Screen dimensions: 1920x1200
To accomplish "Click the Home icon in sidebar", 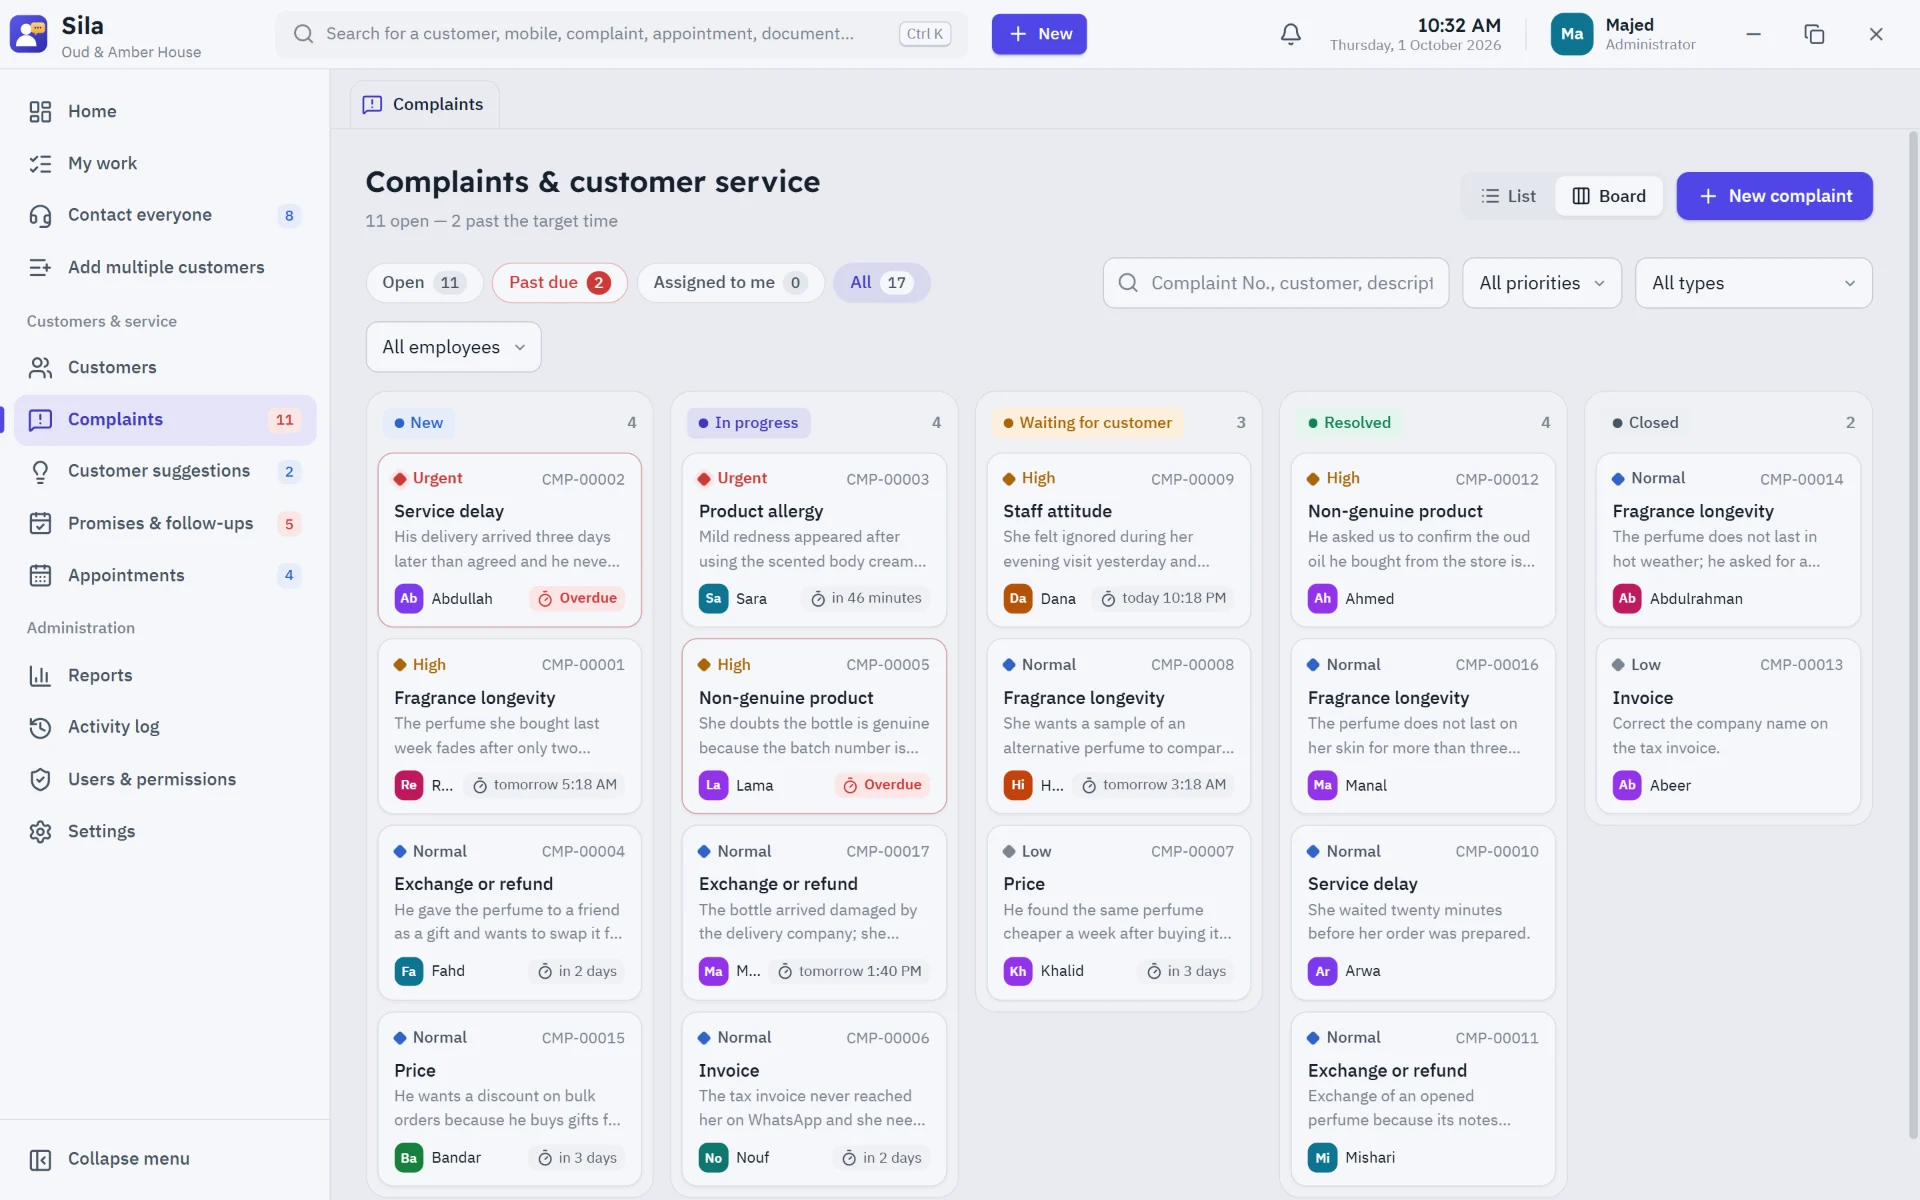I will [x=40, y=111].
